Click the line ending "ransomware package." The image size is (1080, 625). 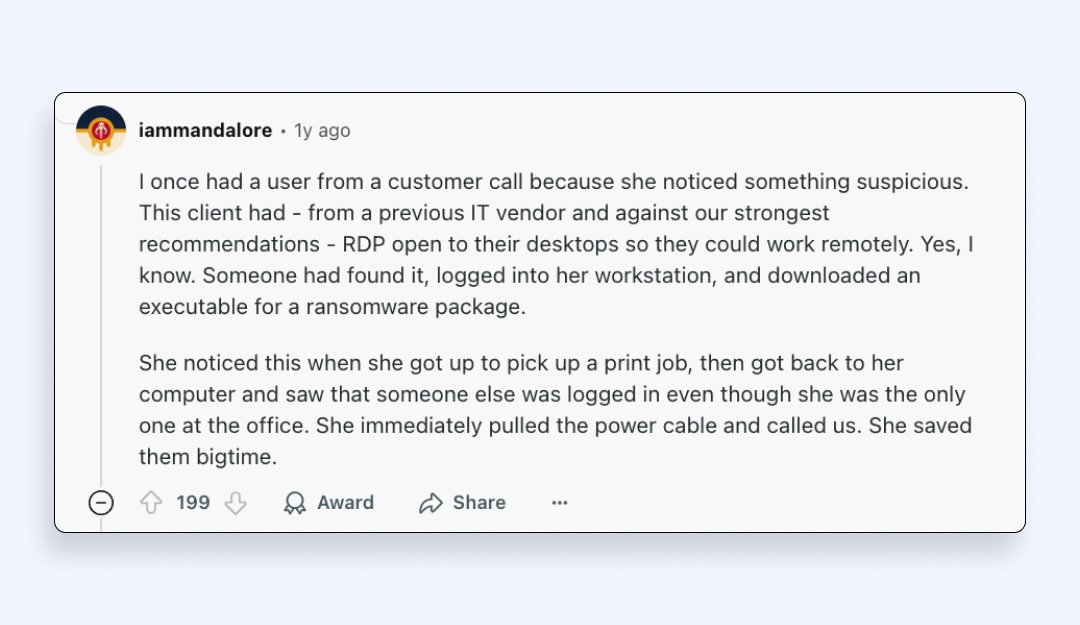tap(332, 307)
